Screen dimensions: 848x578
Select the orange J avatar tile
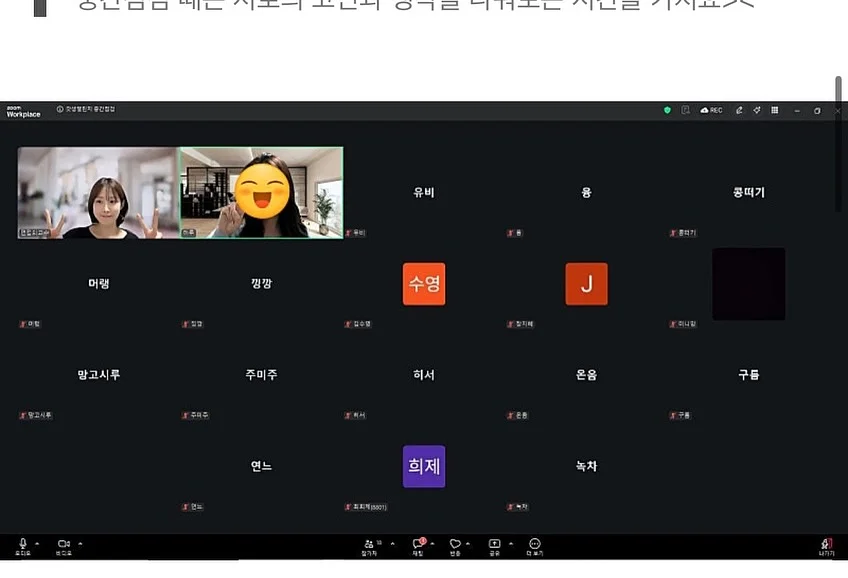587,284
